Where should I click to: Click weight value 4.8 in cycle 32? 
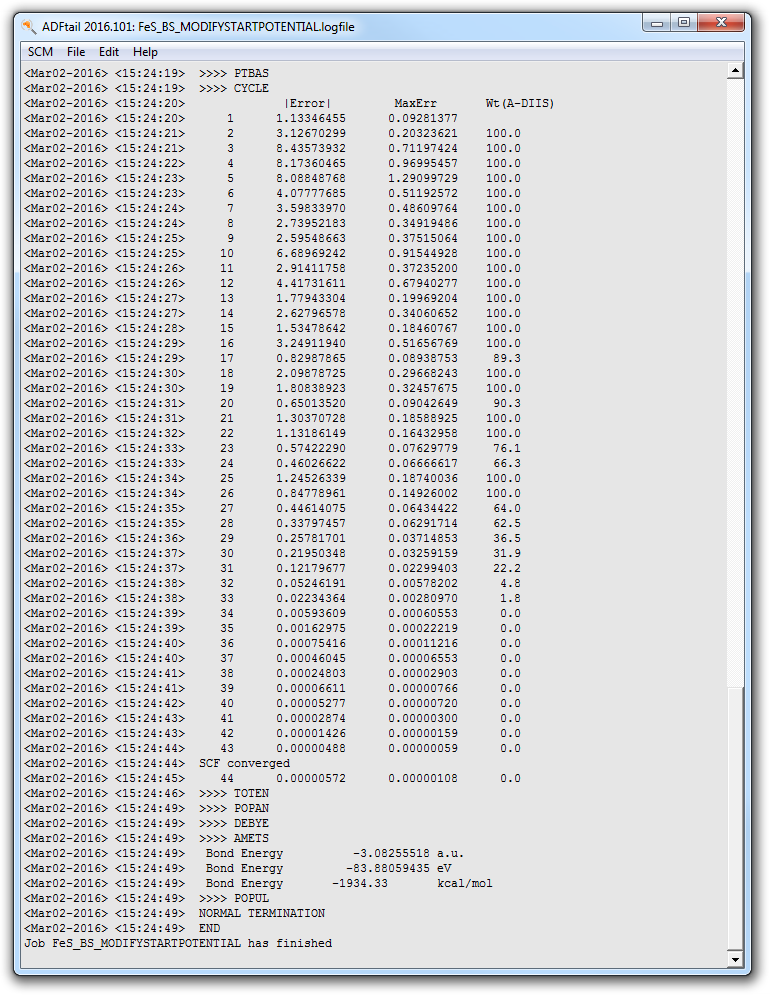(510, 583)
